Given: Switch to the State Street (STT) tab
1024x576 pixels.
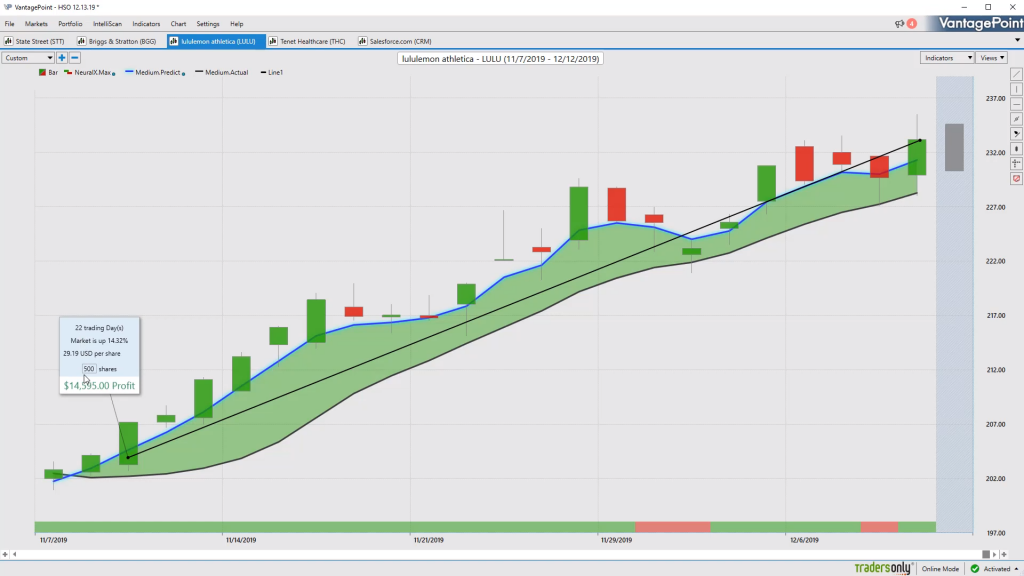Looking at the screenshot, I should (x=35, y=41).
